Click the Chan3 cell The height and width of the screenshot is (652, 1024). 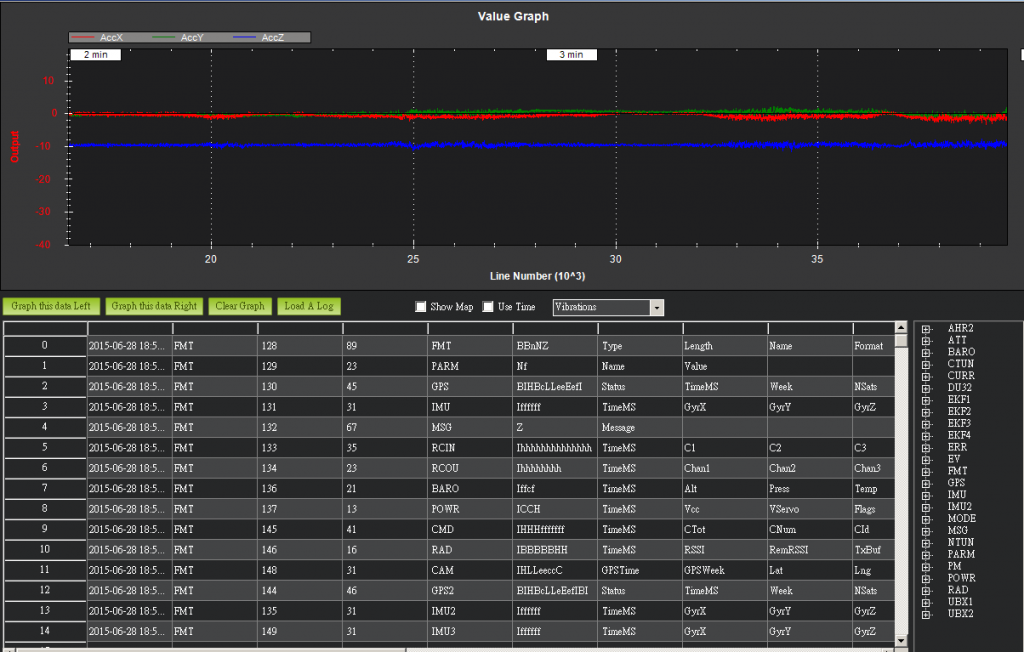[x=872, y=468]
